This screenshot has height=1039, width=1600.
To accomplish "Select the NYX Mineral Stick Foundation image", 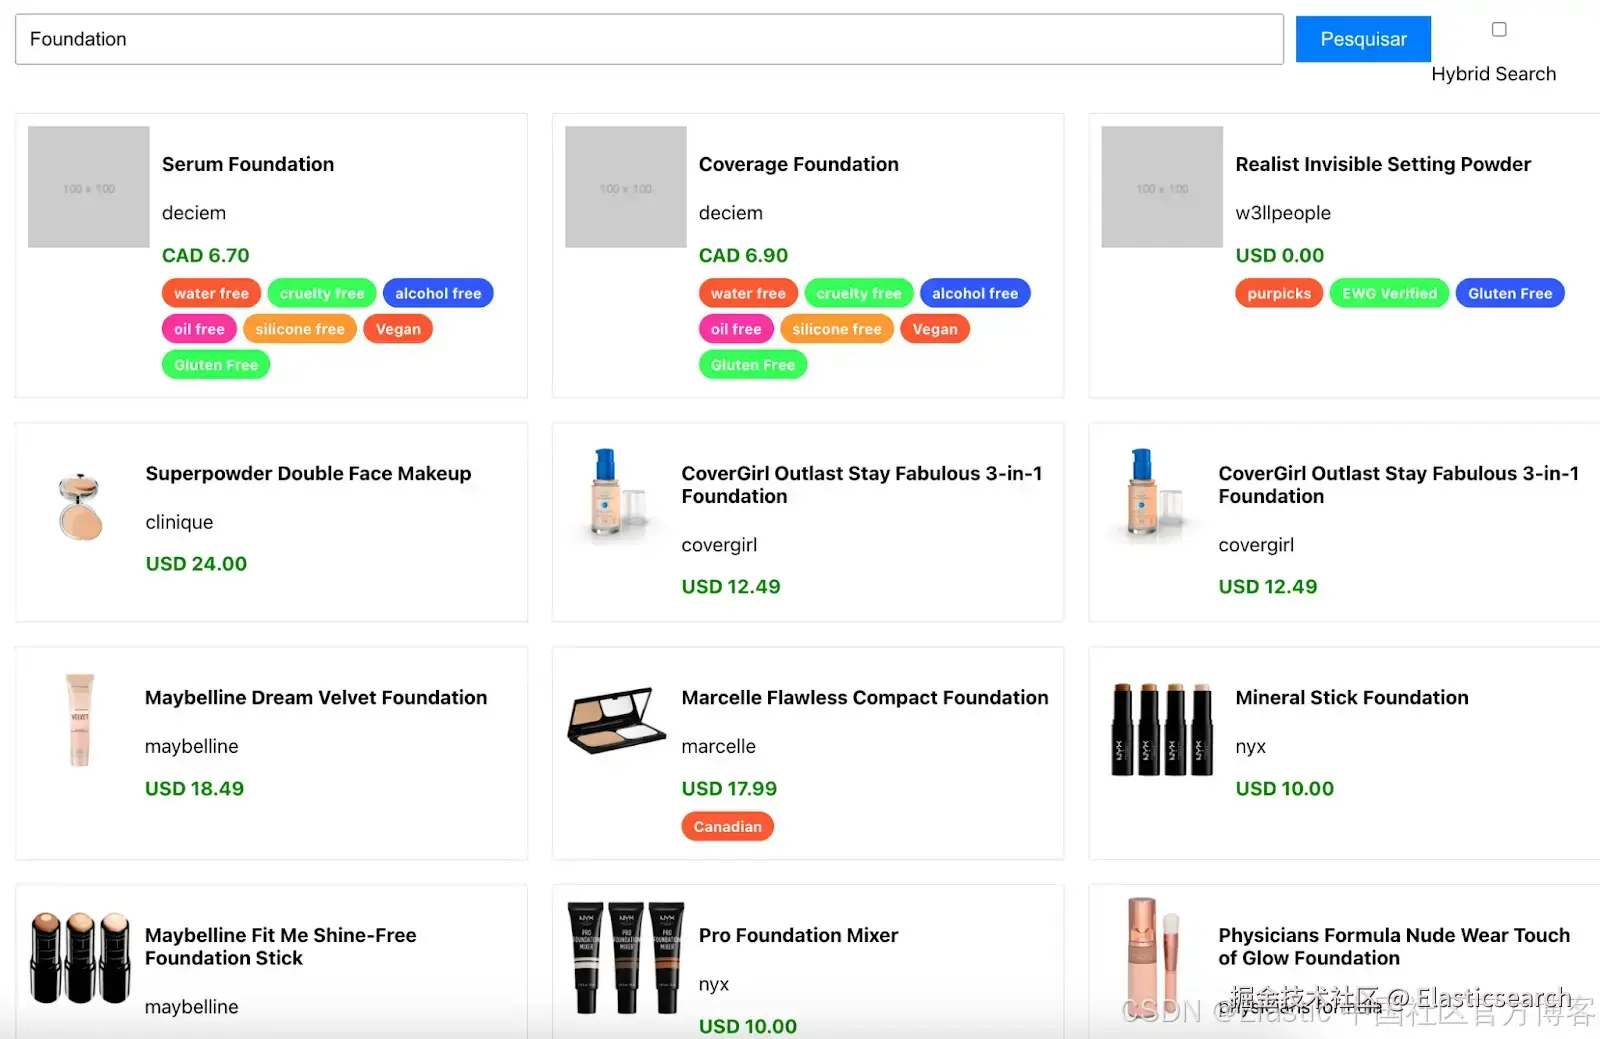I will point(1162,730).
